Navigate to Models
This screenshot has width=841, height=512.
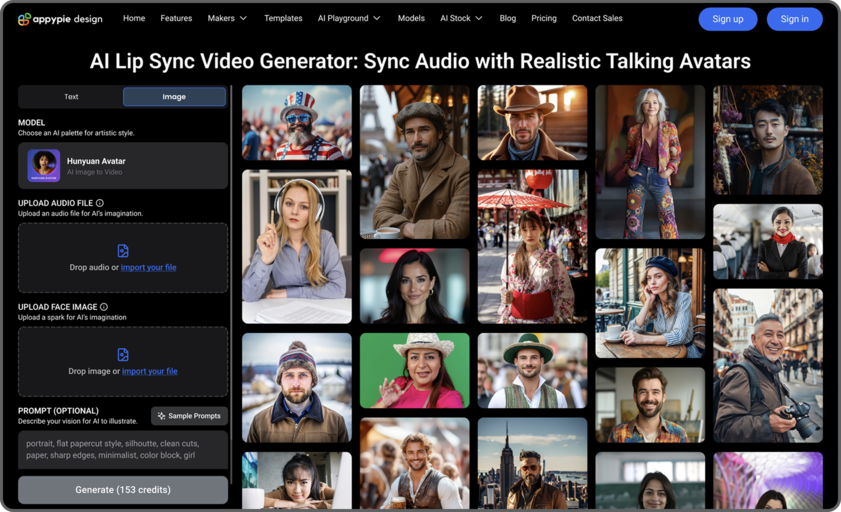pyautogui.click(x=411, y=18)
